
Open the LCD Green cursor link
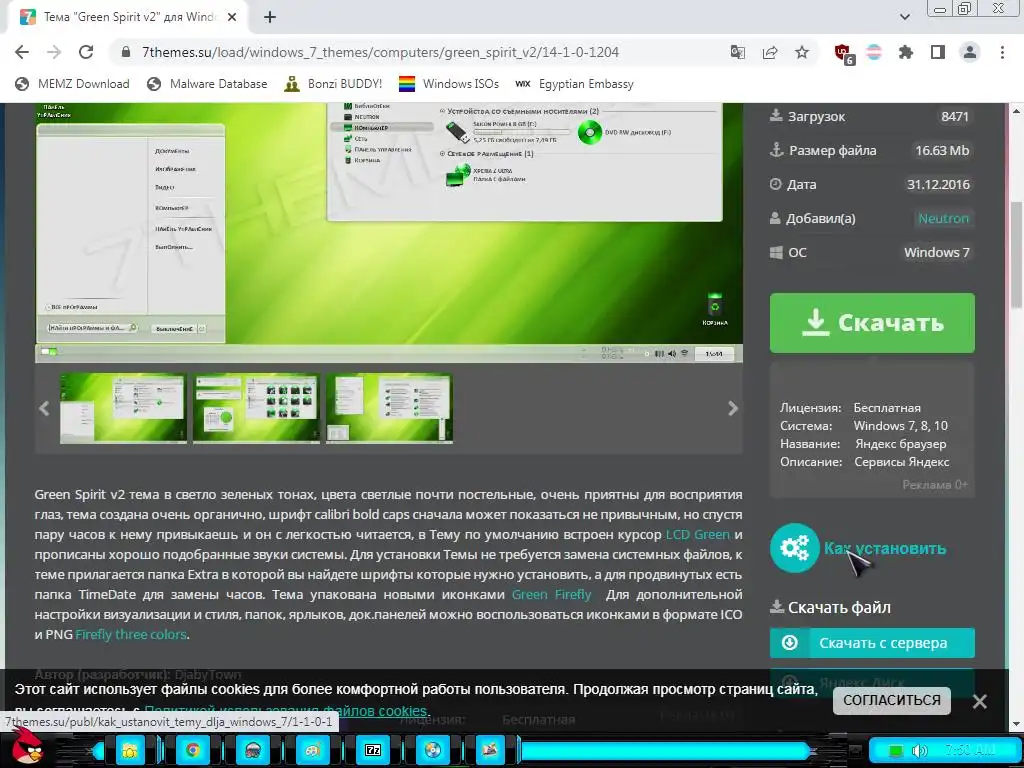[x=697, y=534]
